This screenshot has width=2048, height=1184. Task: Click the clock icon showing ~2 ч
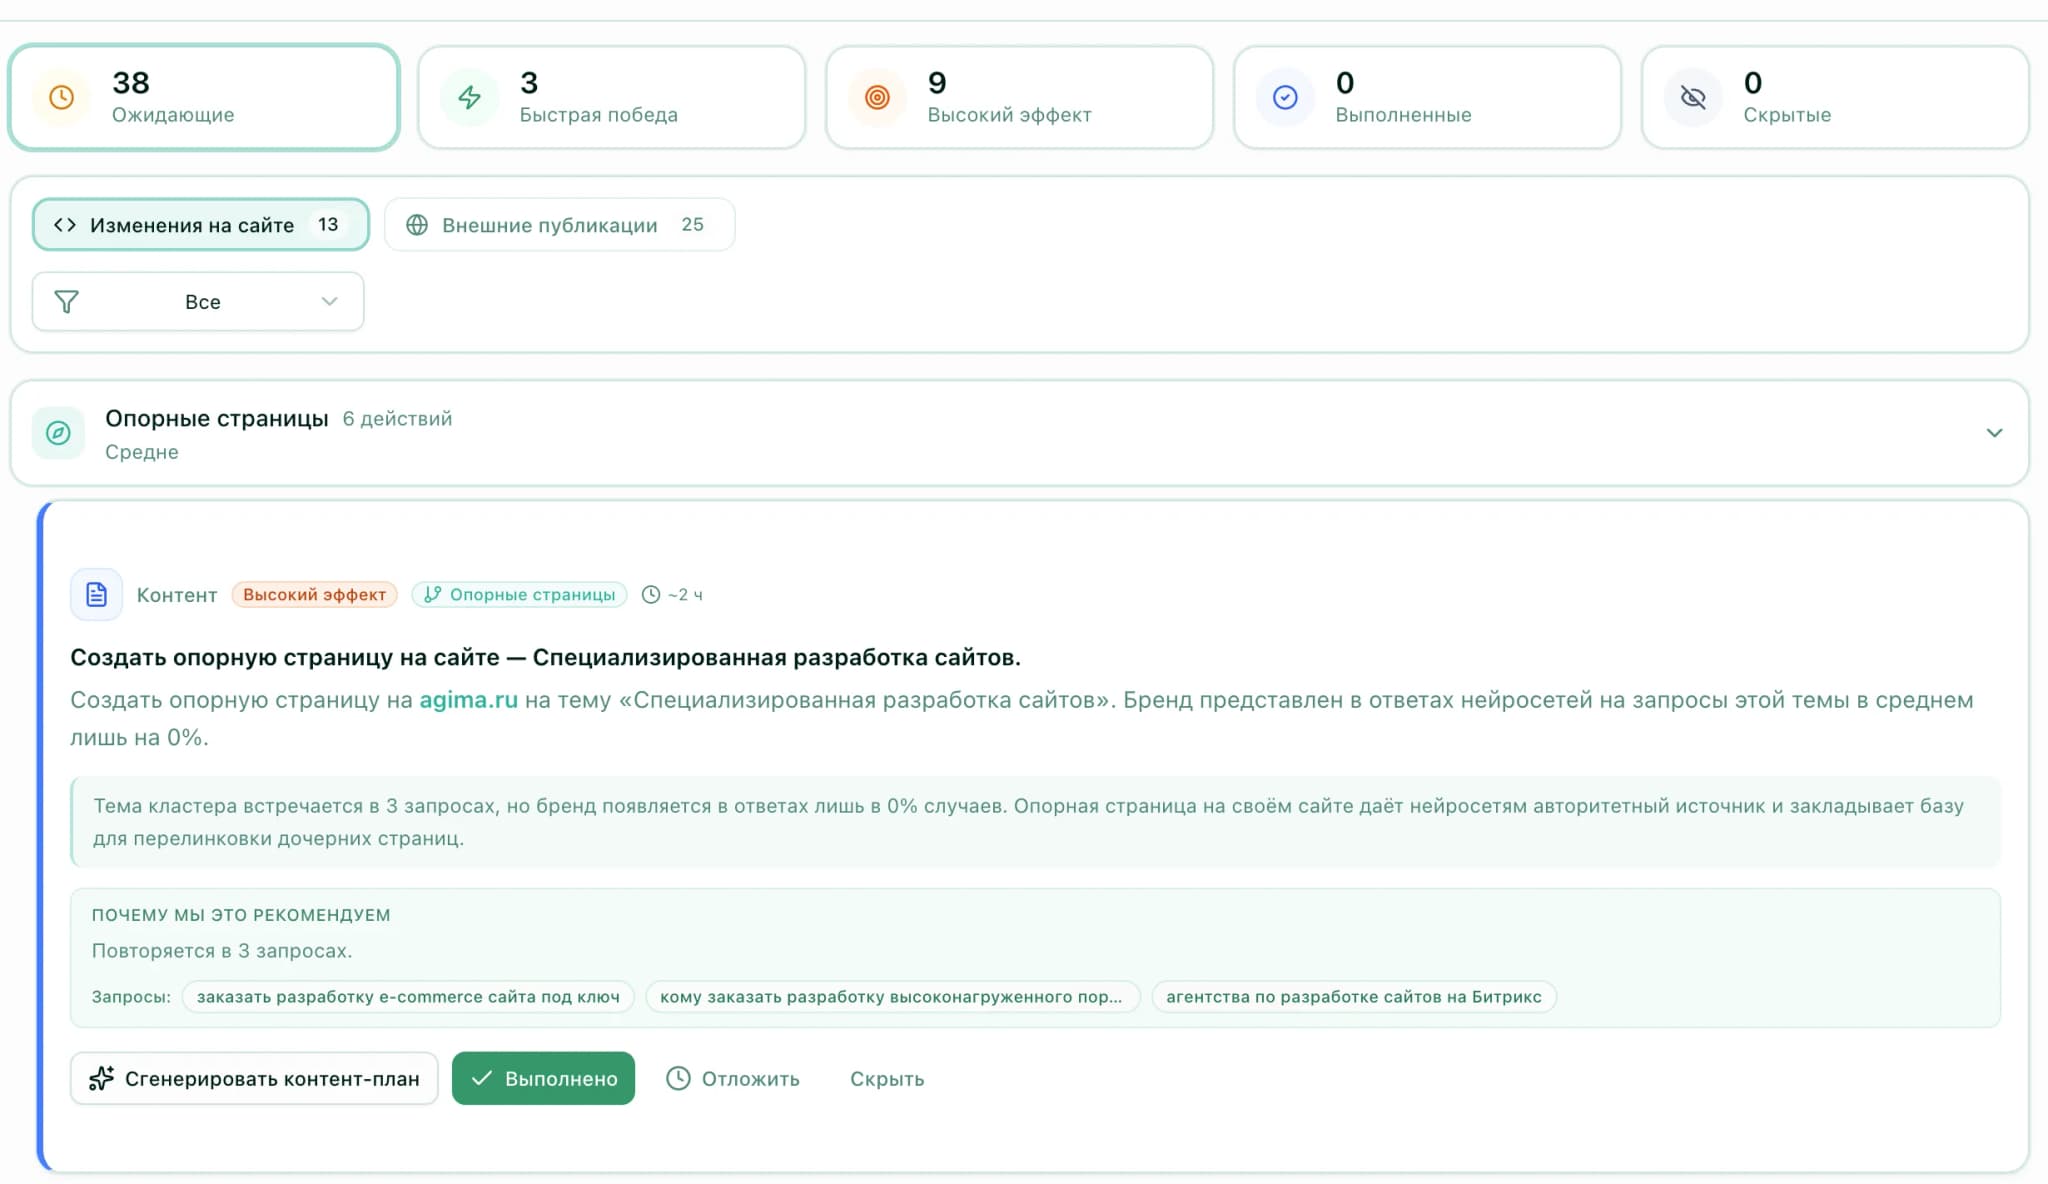tap(651, 595)
